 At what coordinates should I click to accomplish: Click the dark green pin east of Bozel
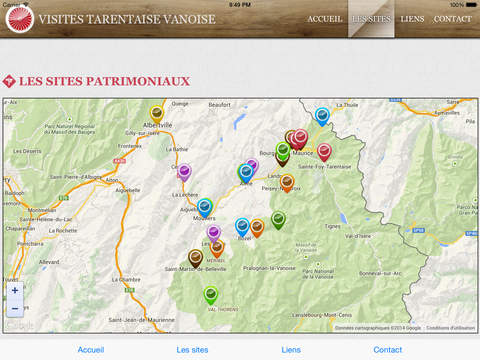[278, 220]
